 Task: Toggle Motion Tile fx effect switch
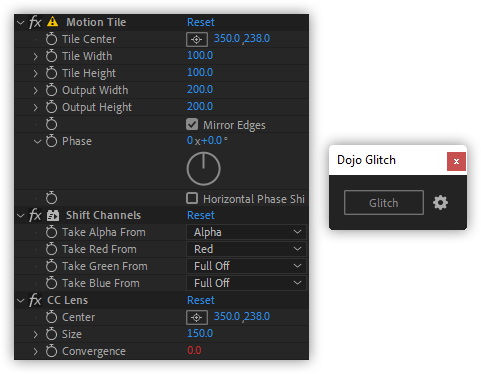coord(35,22)
